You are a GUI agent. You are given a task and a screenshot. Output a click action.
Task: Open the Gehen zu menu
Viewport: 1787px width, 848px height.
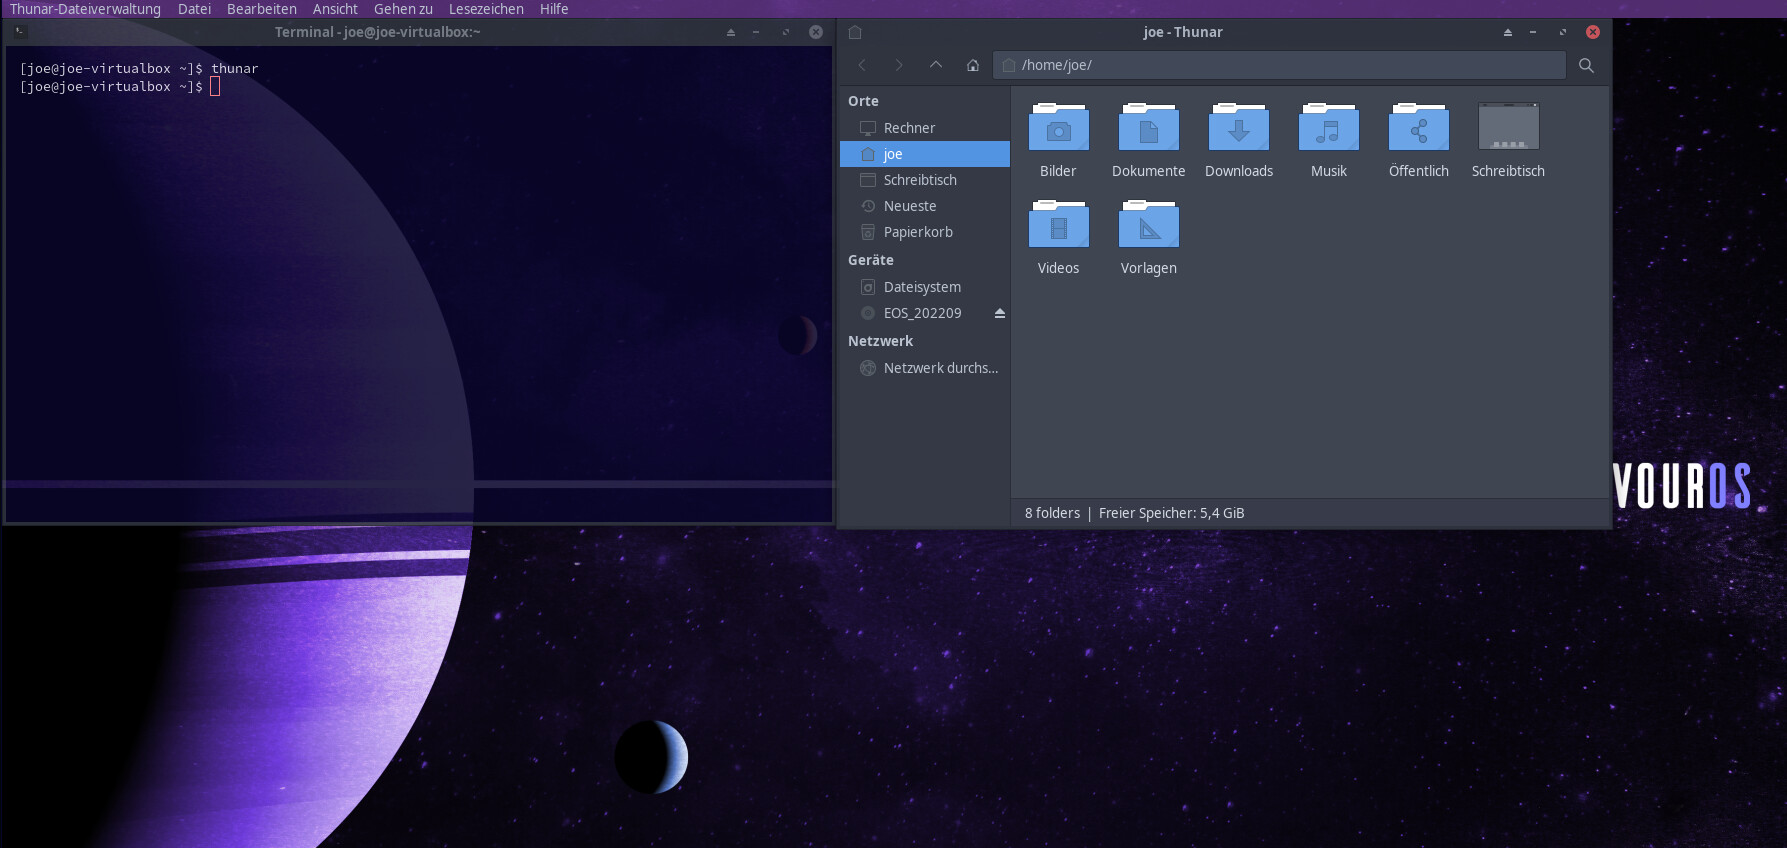[x=403, y=9]
